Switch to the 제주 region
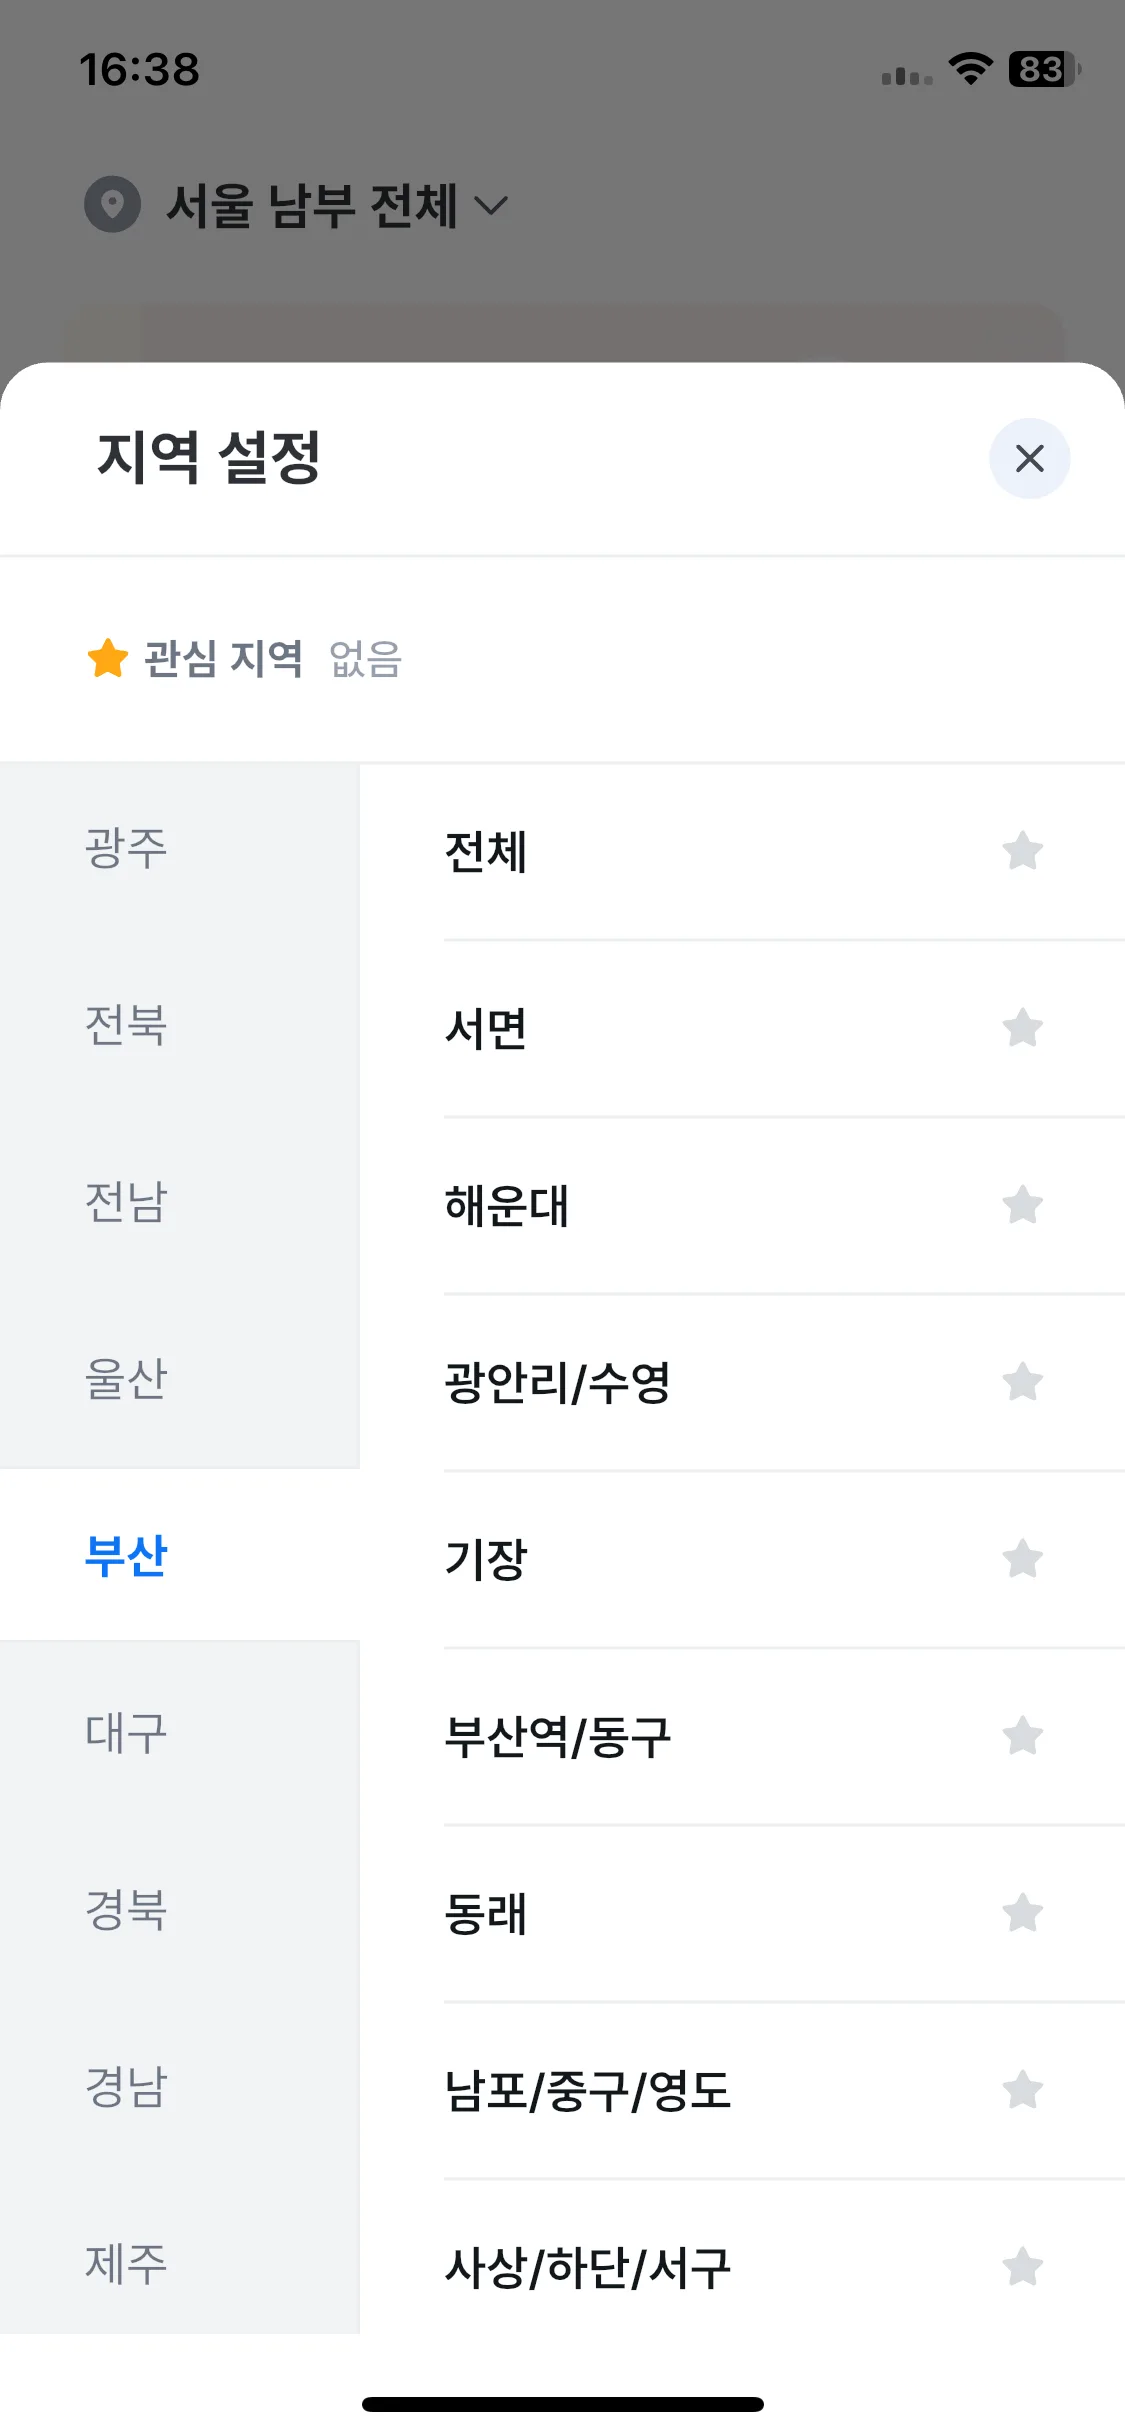Screen dimensions: 1125x2436 point(180,2264)
